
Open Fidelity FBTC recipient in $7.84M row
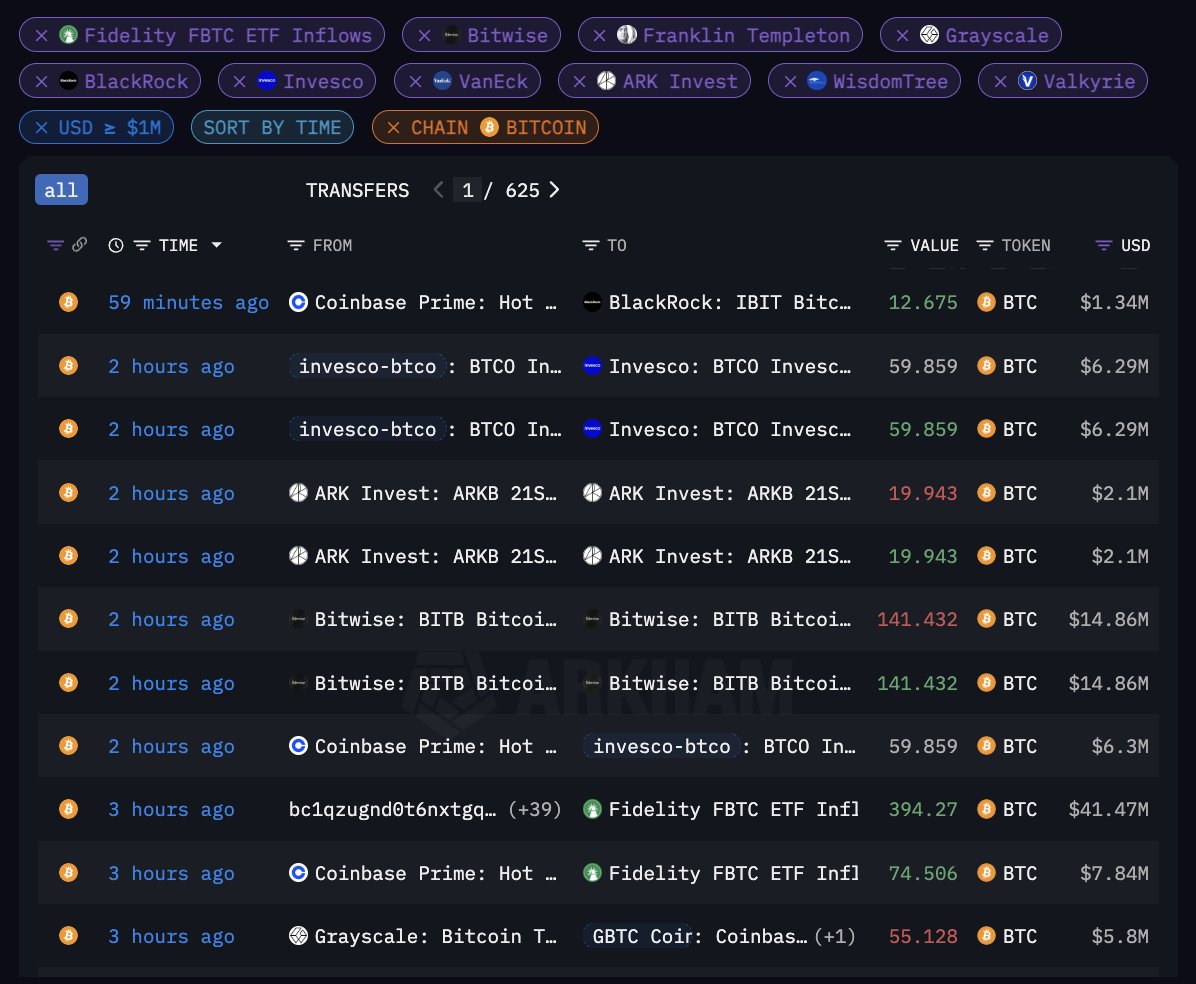click(733, 873)
